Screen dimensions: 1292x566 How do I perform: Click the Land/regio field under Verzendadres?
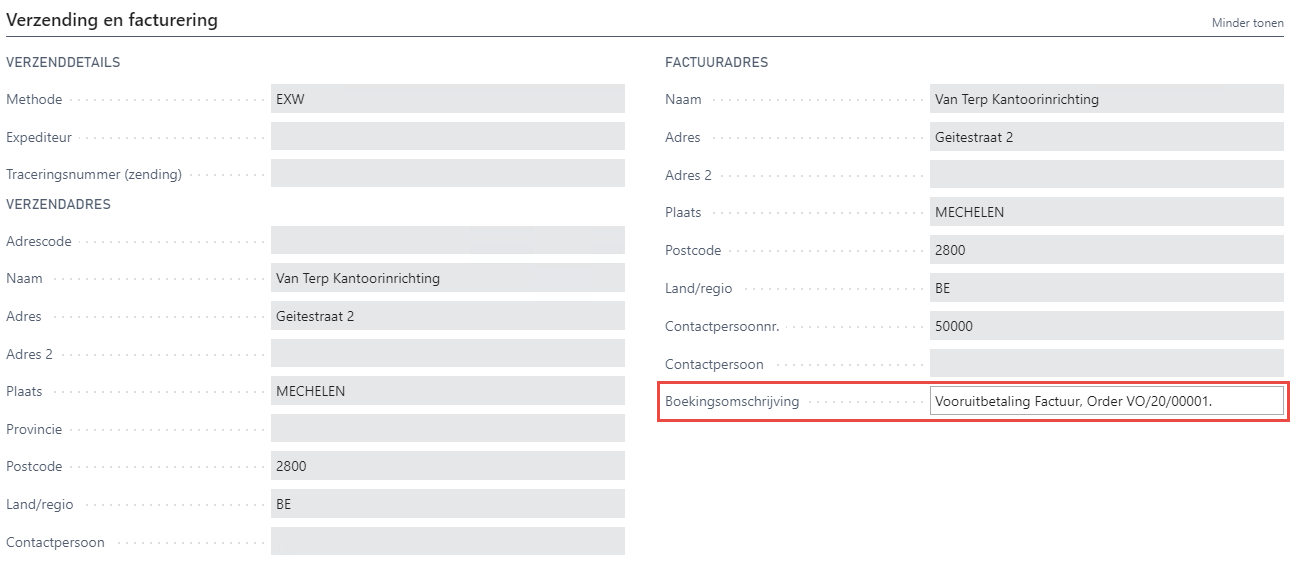click(447, 504)
